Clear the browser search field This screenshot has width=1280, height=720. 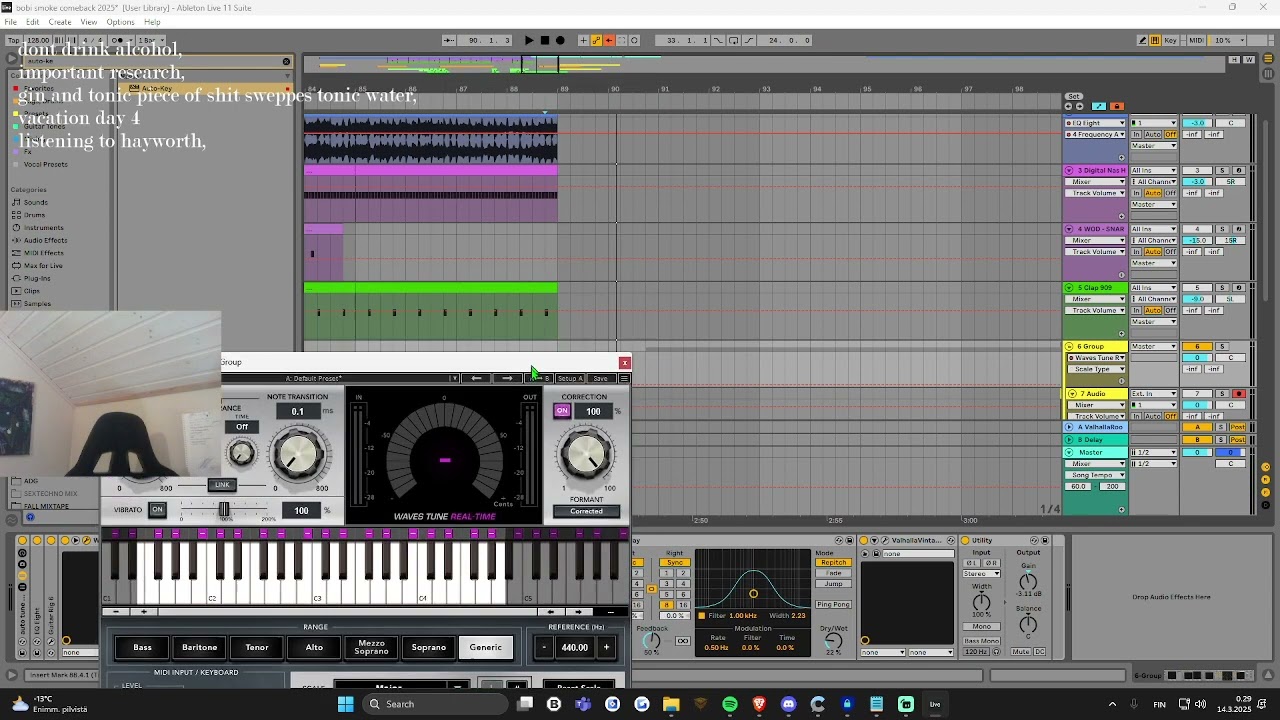coord(286,61)
